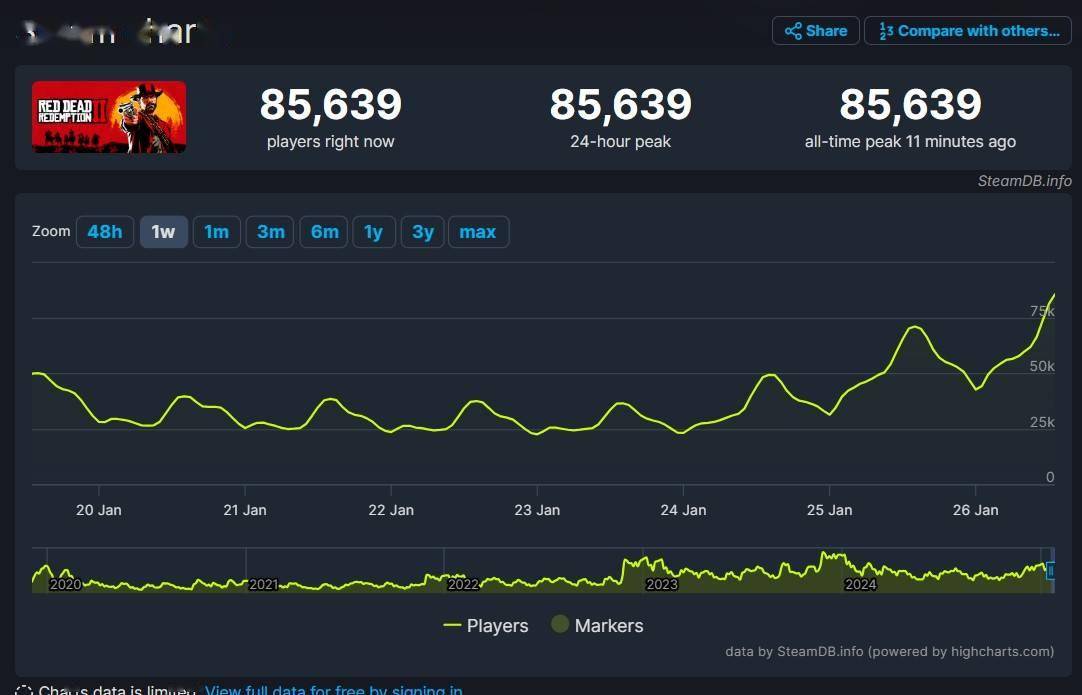Image resolution: width=1082 pixels, height=695 pixels.
Task: Click the Share button
Action: tap(816, 31)
